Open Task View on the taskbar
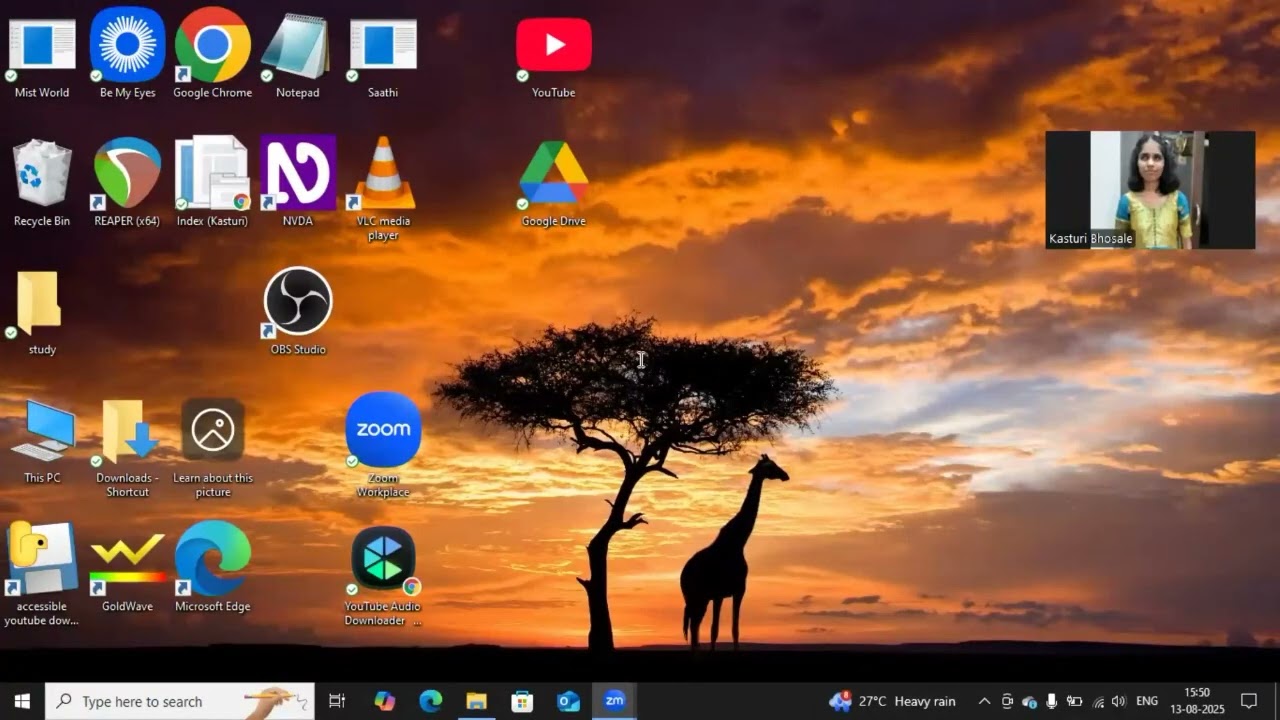Image resolution: width=1280 pixels, height=720 pixels. click(337, 701)
